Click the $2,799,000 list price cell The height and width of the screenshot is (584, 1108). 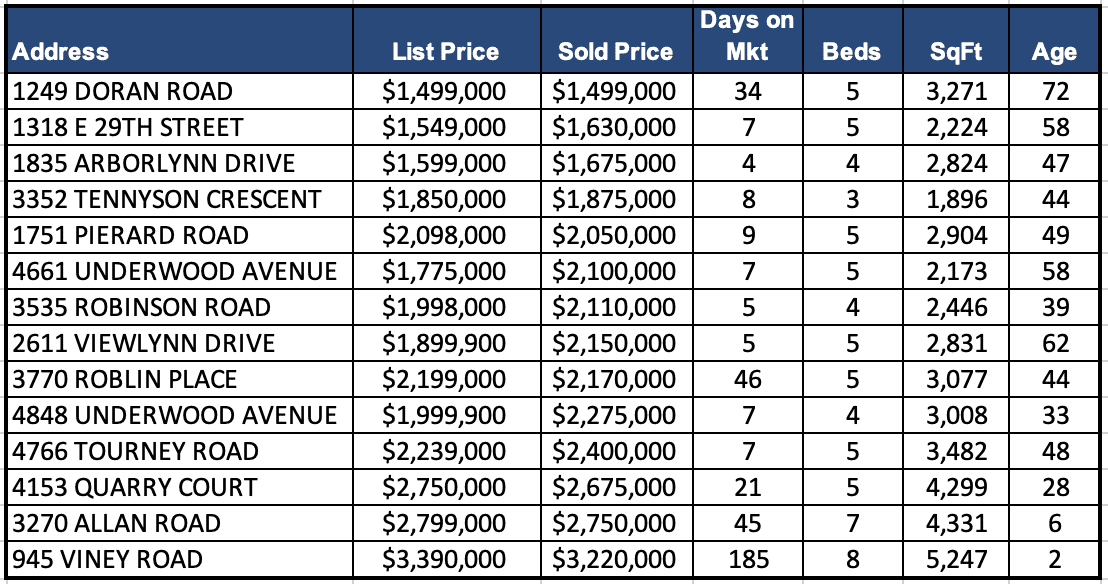pos(445,524)
